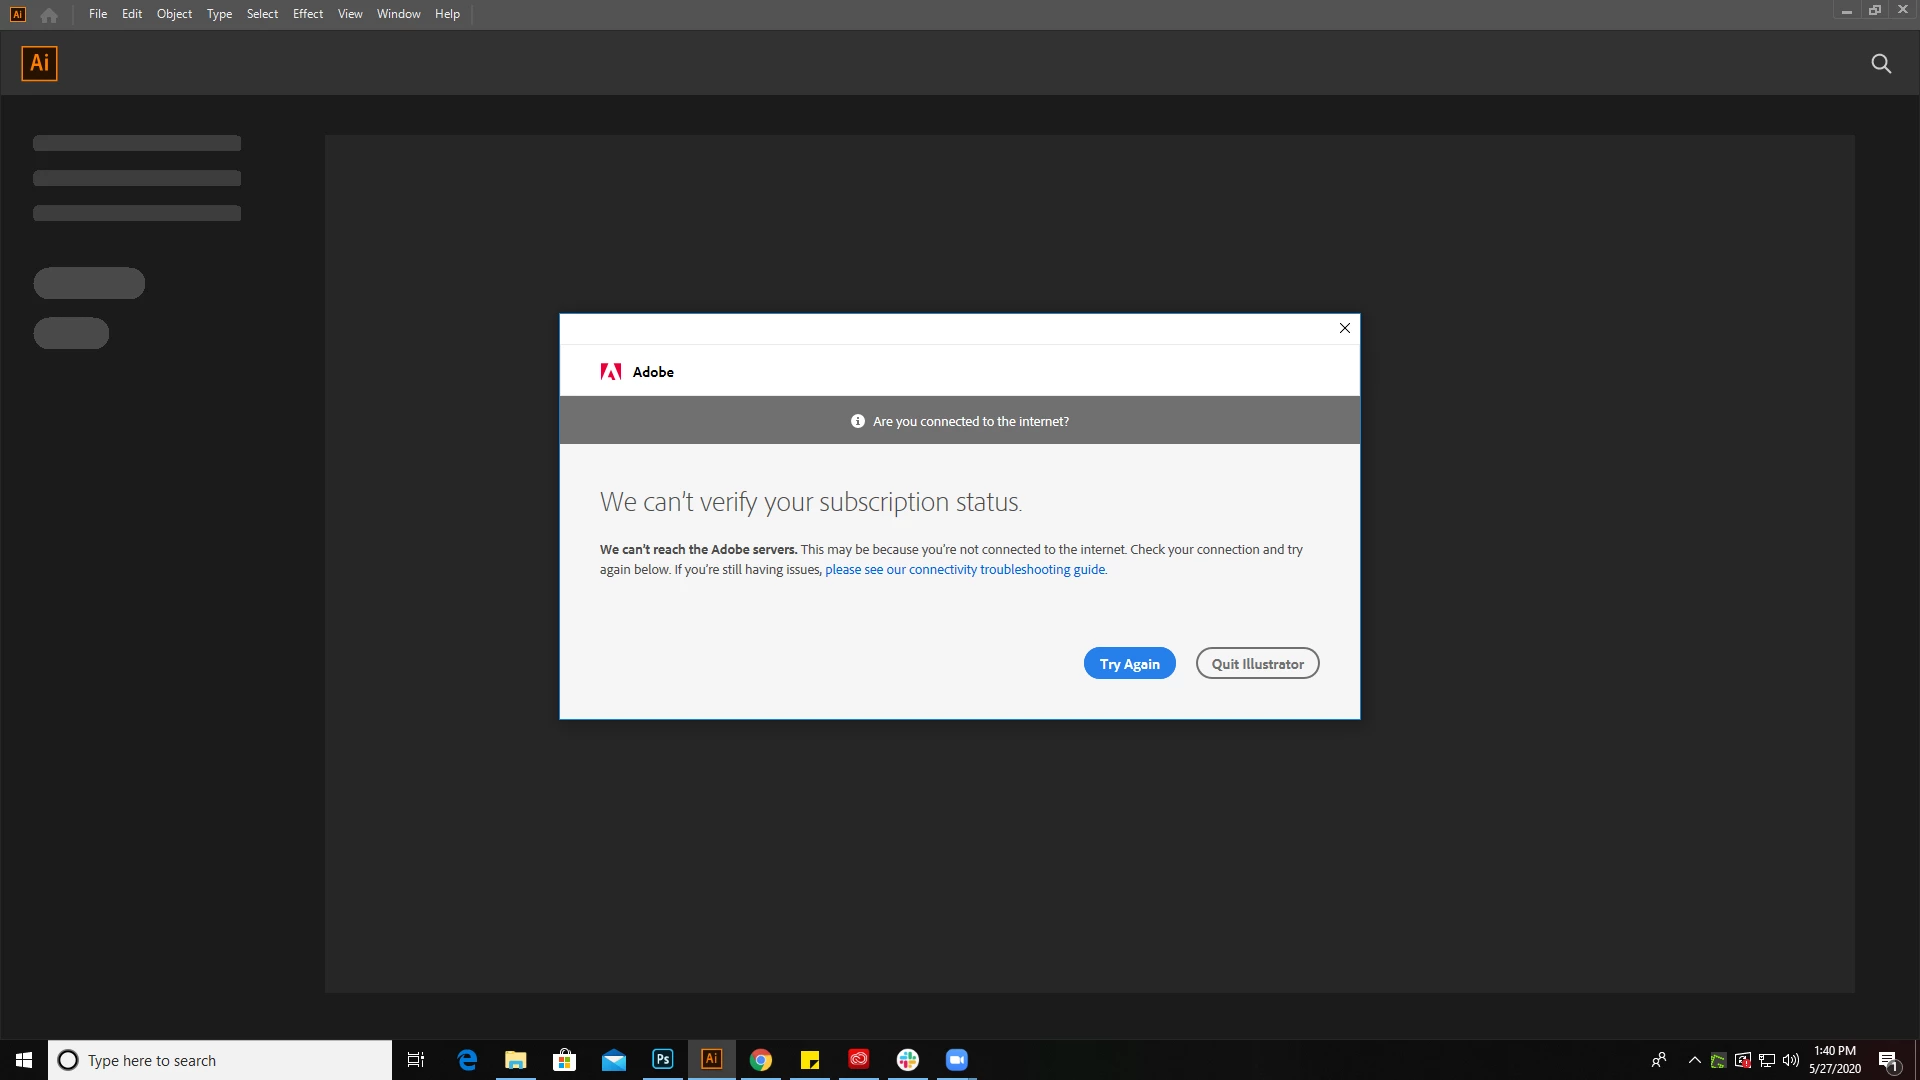Screen dimensions: 1920x1080
Task: Click the Illustrator home icon in menu bar
Action: 49,15
